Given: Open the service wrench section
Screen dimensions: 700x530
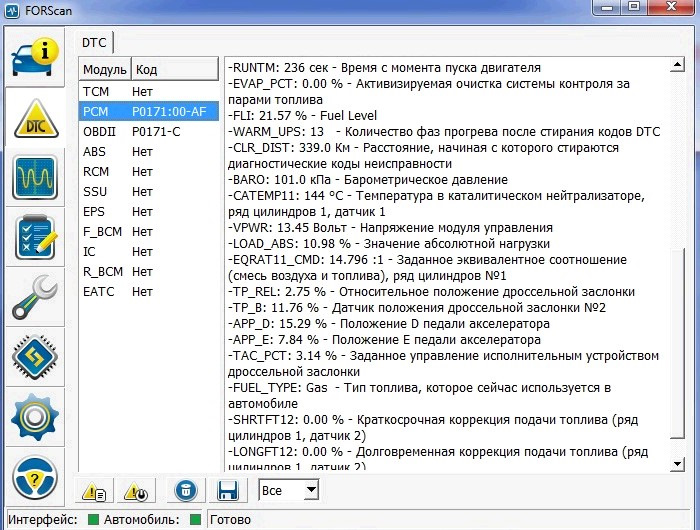Looking at the screenshot, I should (x=35, y=297).
